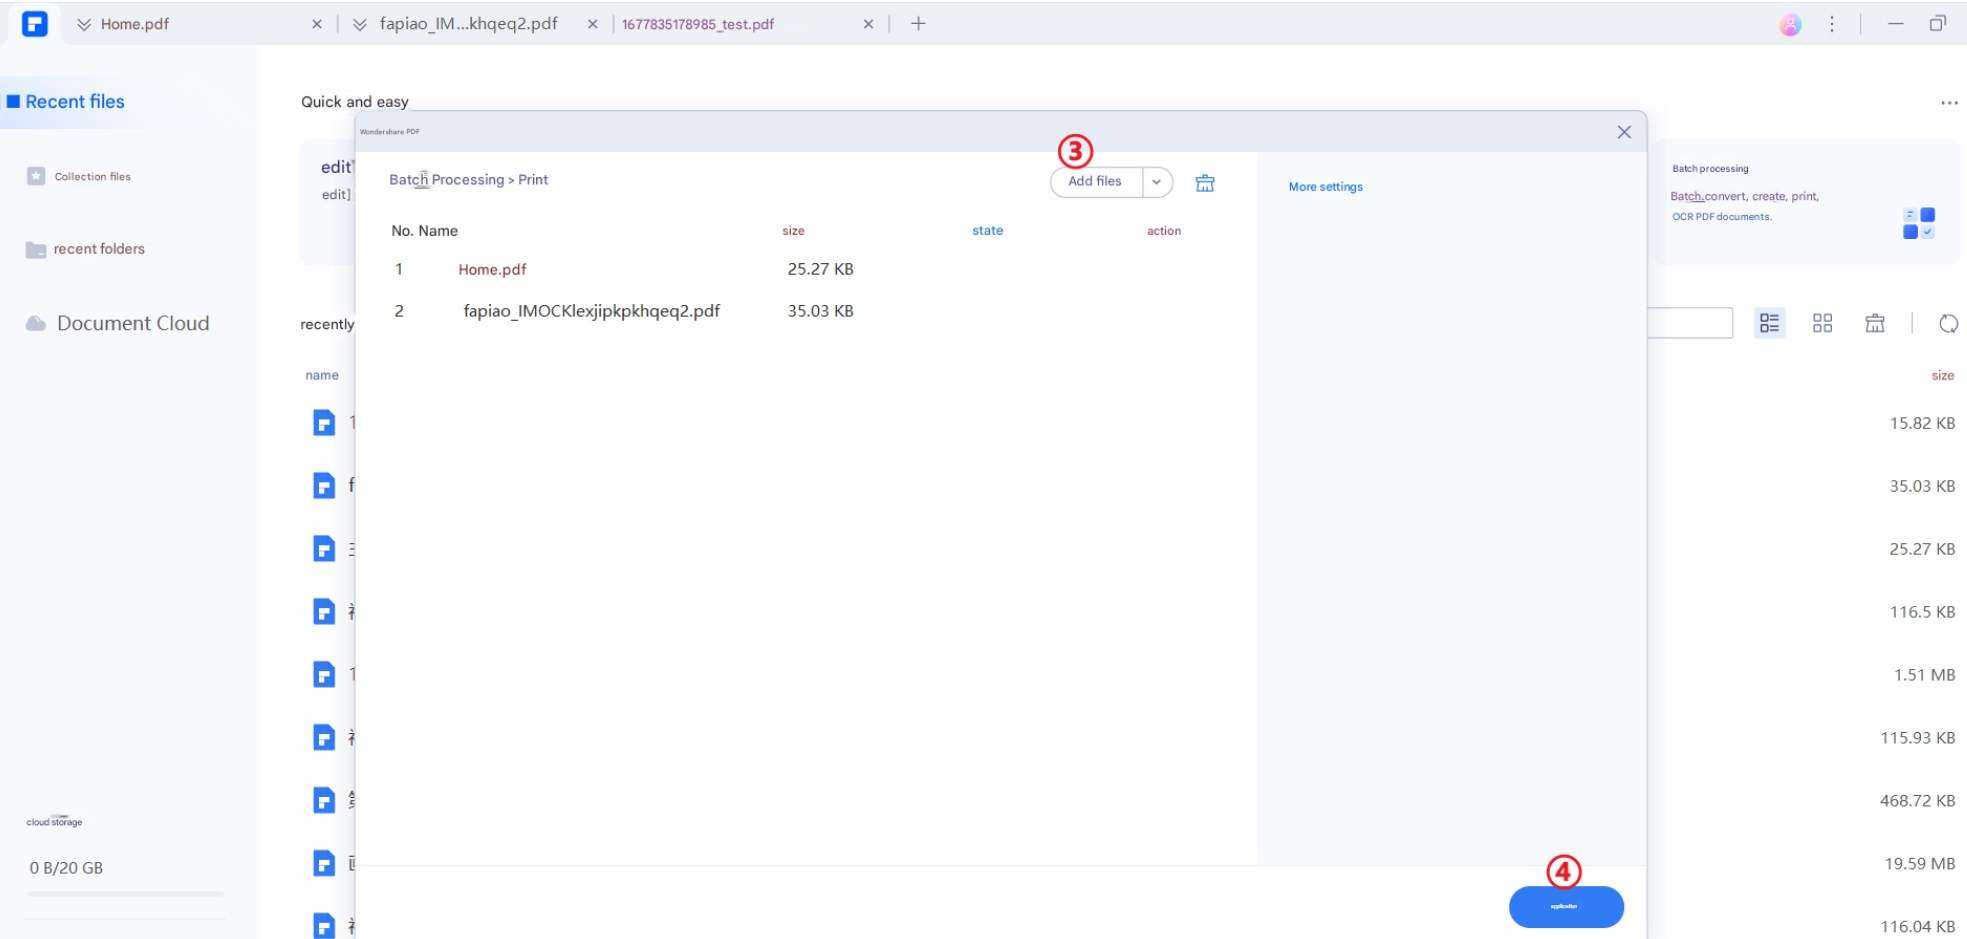This screenshot has height=939, width=1967.
Task: Click the user profile avatar icon
Action: pos(1789,25)
